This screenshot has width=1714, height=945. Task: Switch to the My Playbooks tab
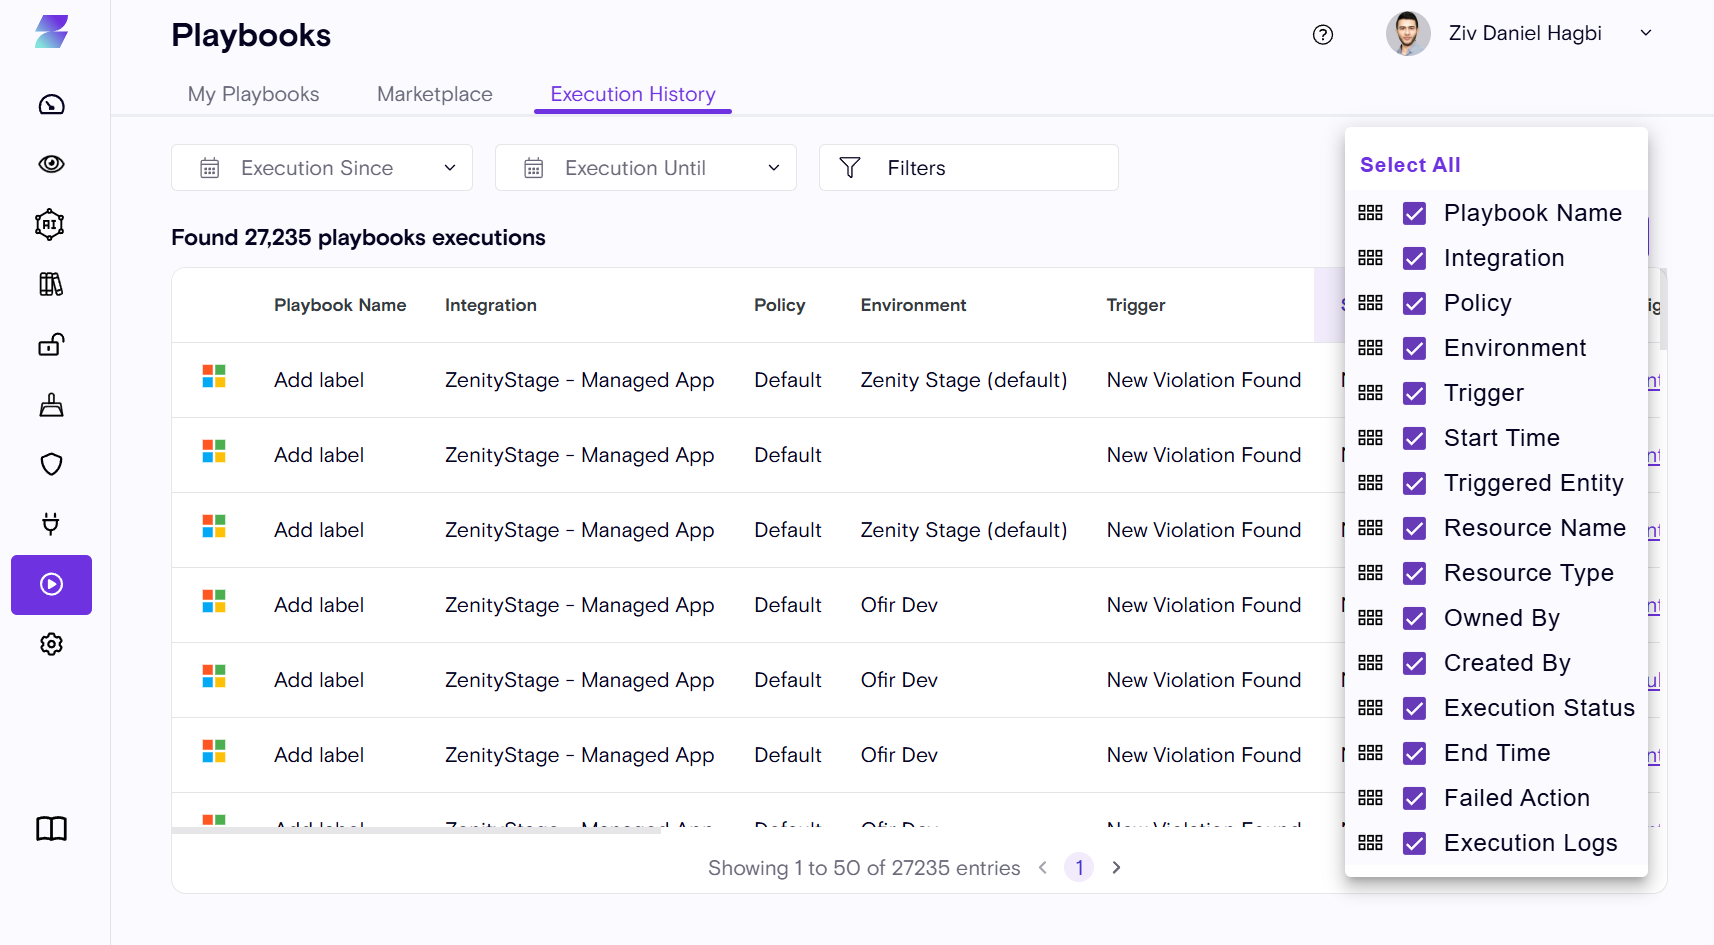[x=253, y=94]
